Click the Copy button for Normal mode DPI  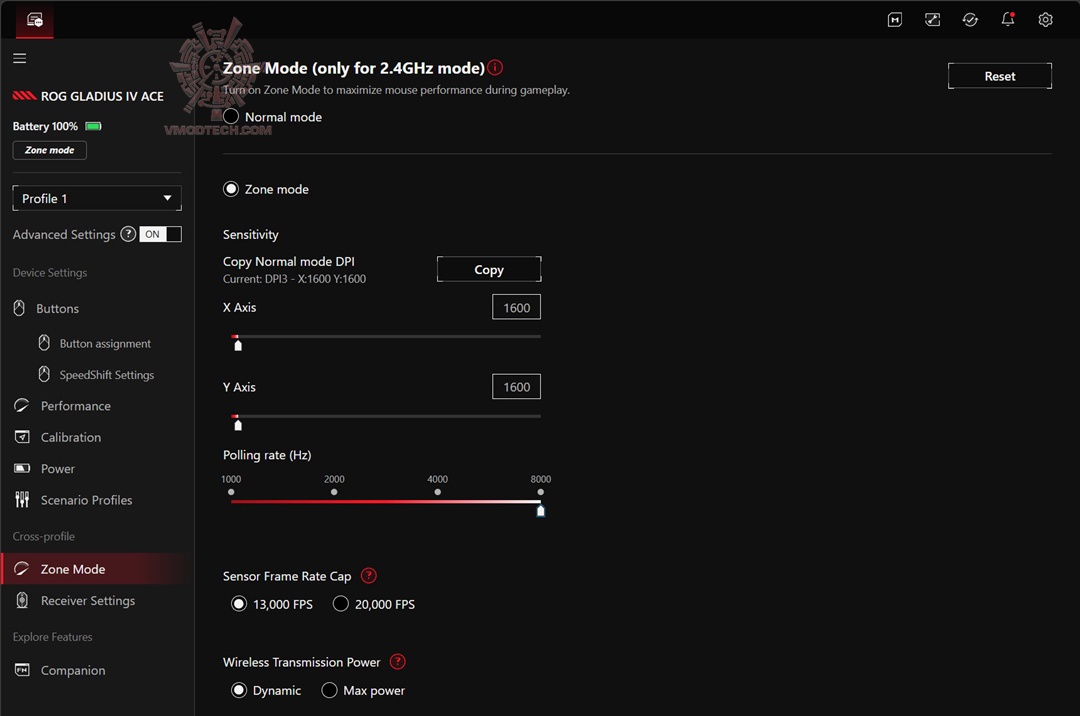point(489,269)
